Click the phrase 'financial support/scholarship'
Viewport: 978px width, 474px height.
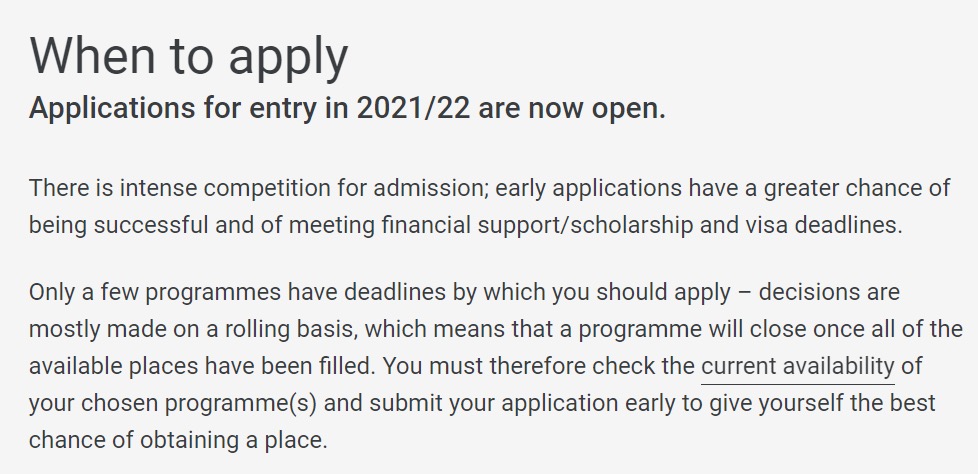pyautogui.click(x=537, y=226)
